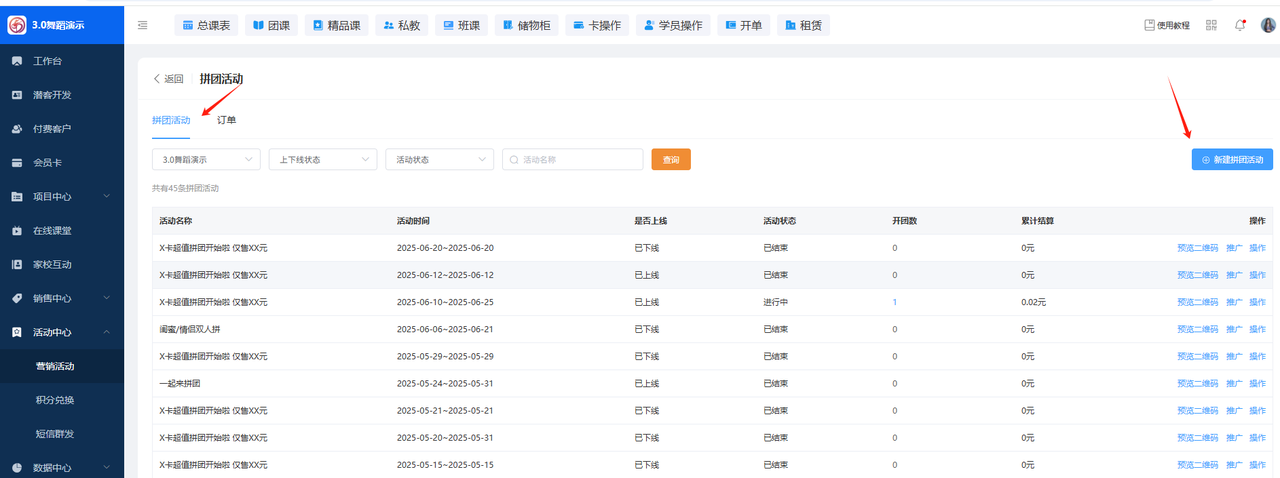The height and width of the screenshot is (478, 1280).
Task: Open the notification bell
Action: (x=1240, y=25)
